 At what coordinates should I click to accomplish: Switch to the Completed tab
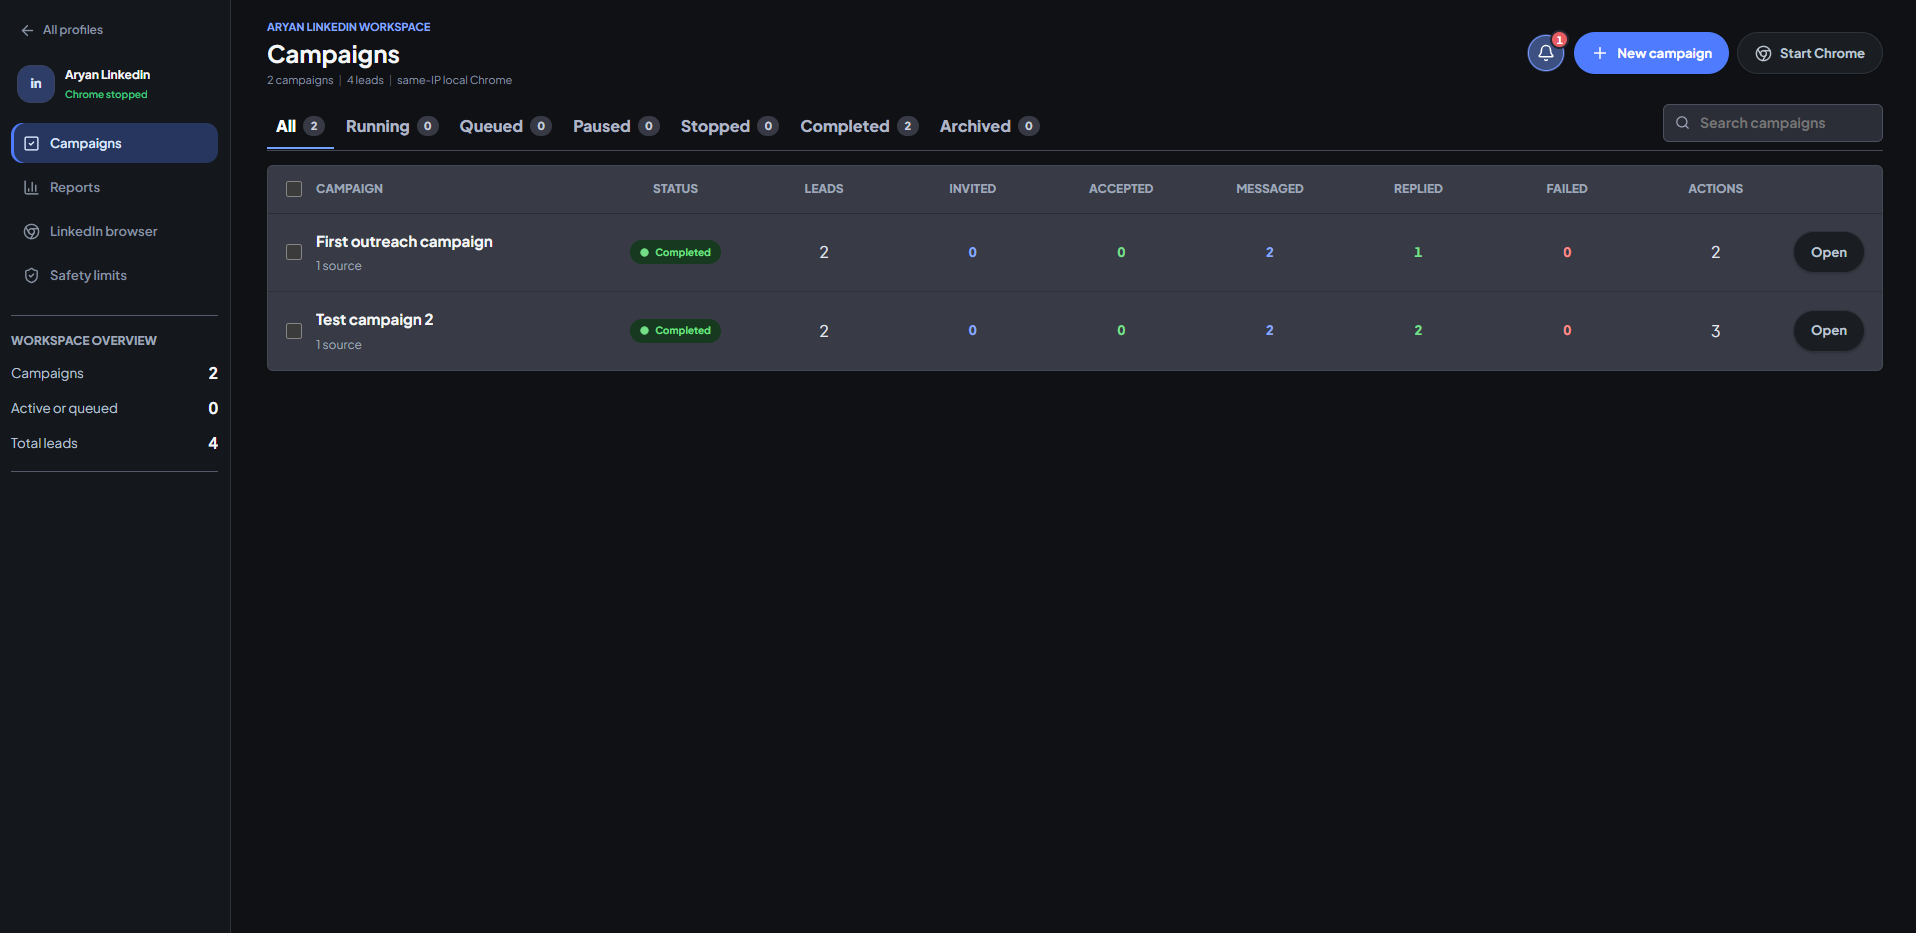tap(858, 126)
